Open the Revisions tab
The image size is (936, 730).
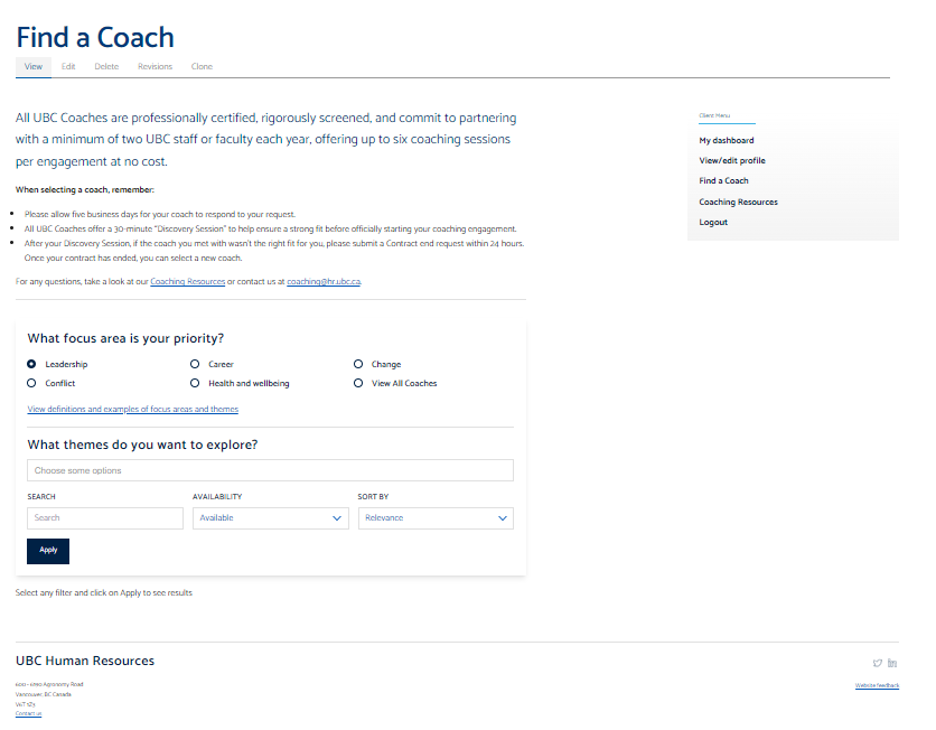click(x=155, y=67)
